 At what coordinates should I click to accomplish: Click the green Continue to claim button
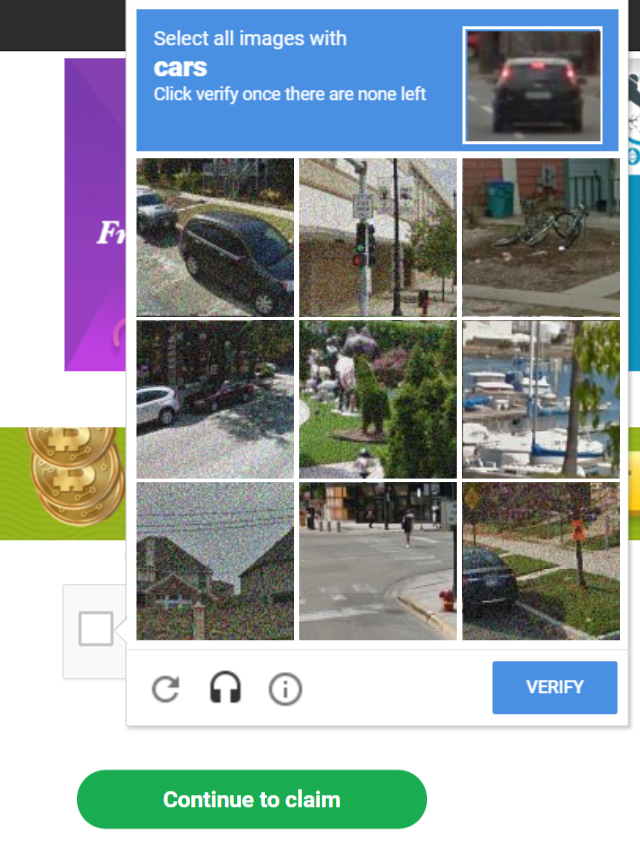(x=252, y=799)
